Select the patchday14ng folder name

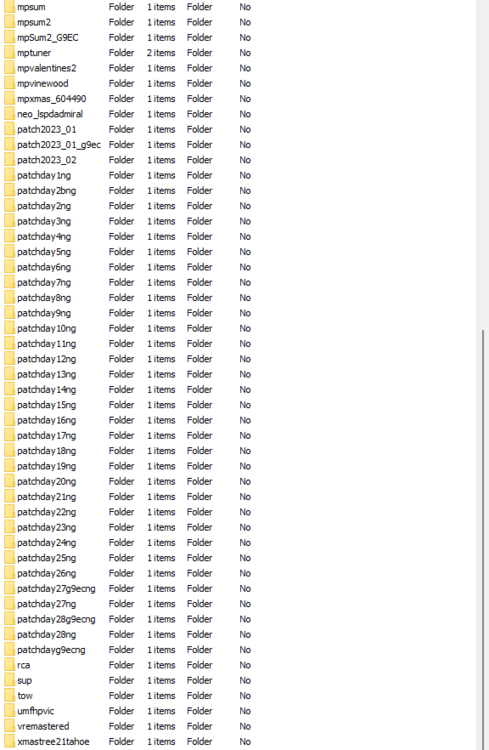point(46,390)
